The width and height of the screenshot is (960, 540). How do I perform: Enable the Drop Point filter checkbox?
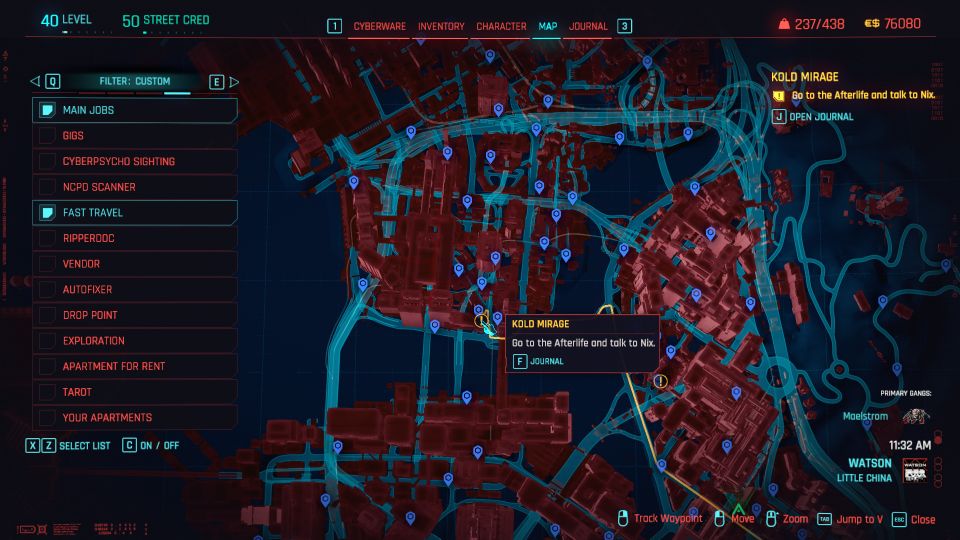coord(47,315)
